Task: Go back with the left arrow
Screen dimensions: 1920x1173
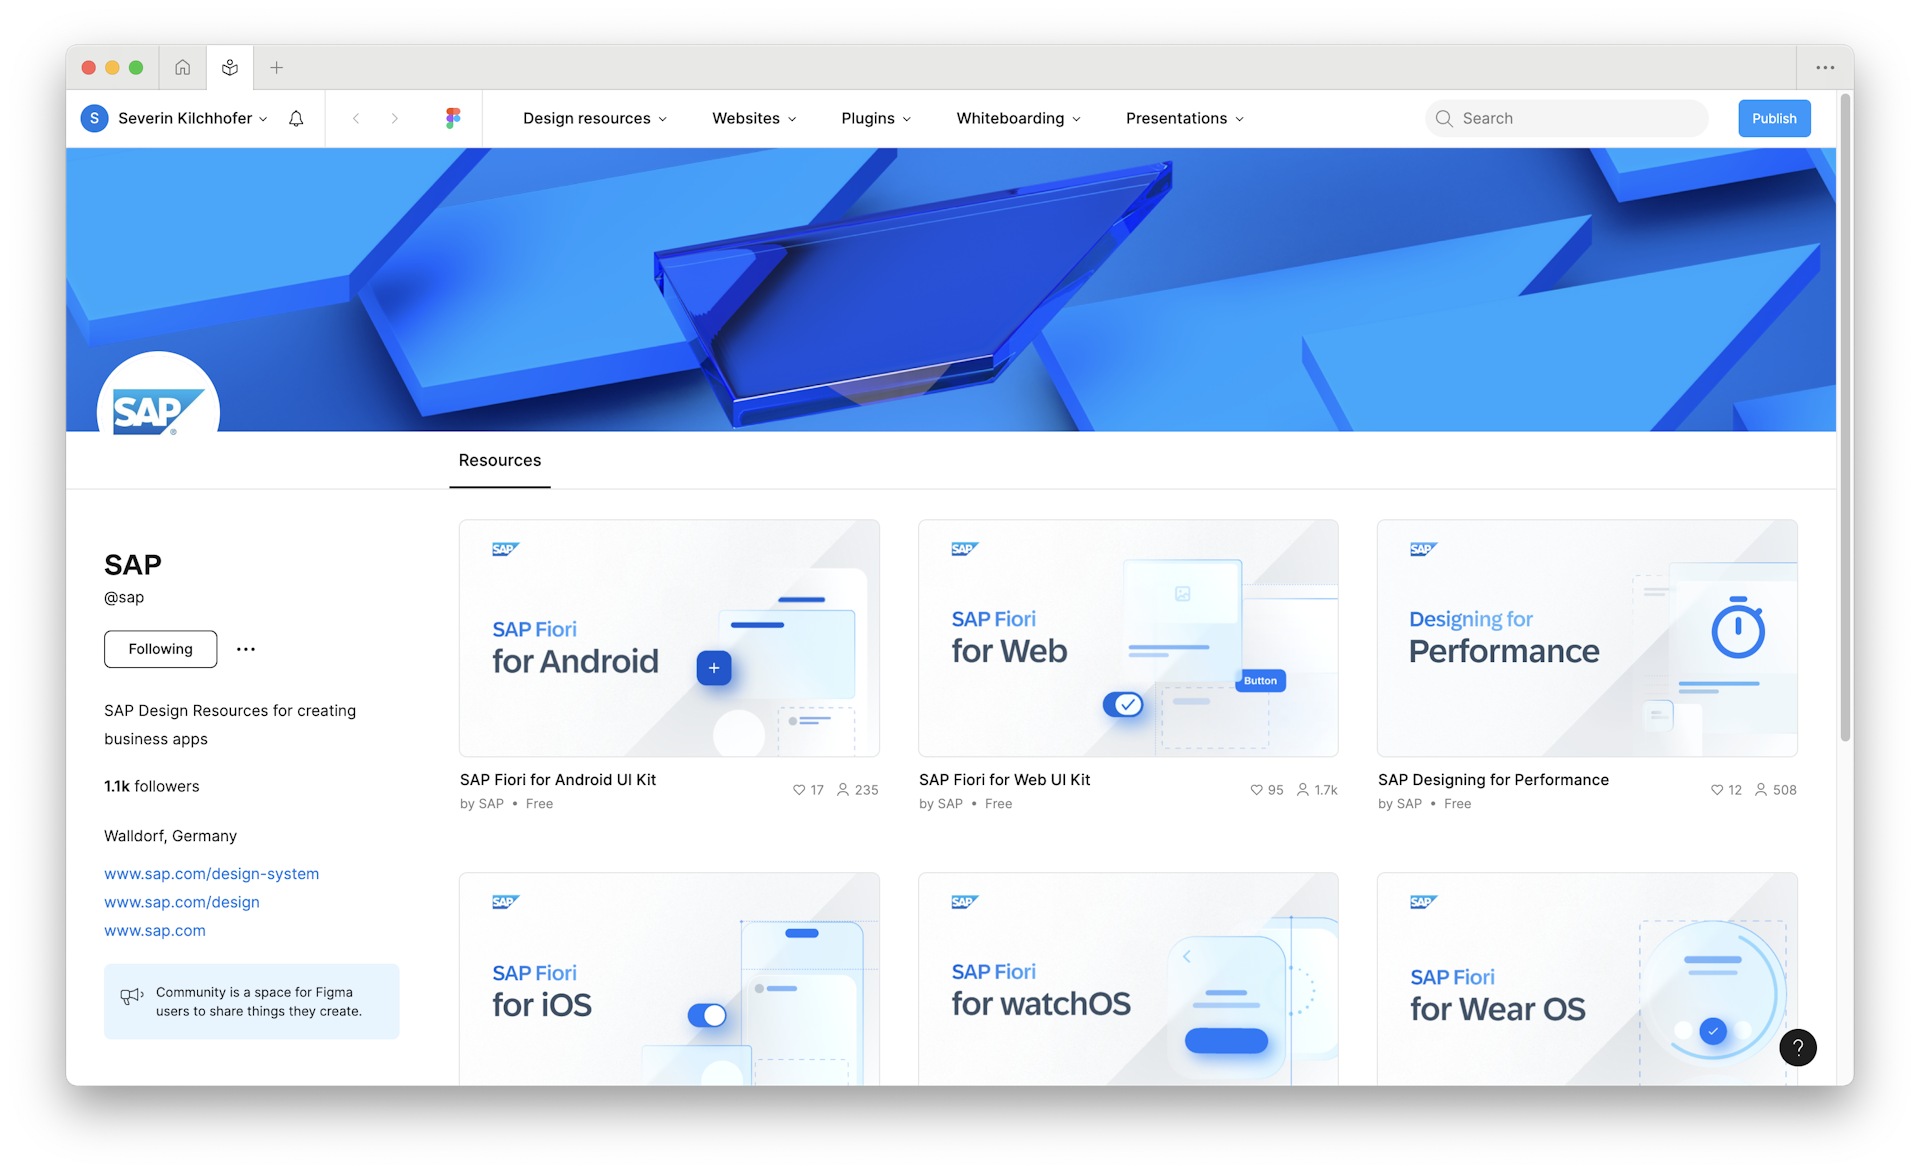Action: 356,118
